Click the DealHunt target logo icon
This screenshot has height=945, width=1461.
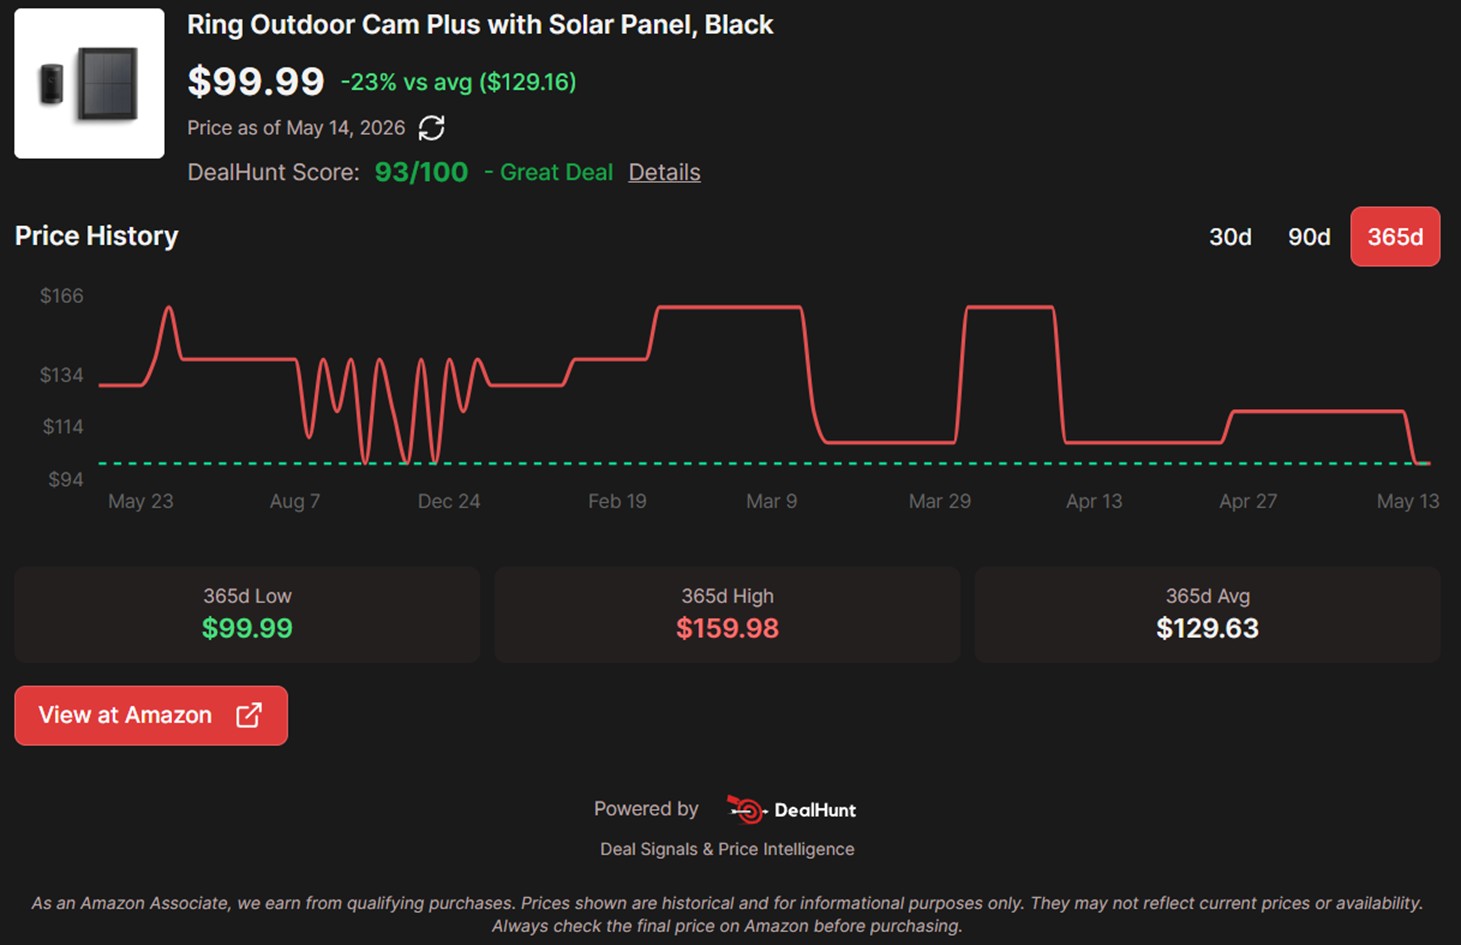746,809
